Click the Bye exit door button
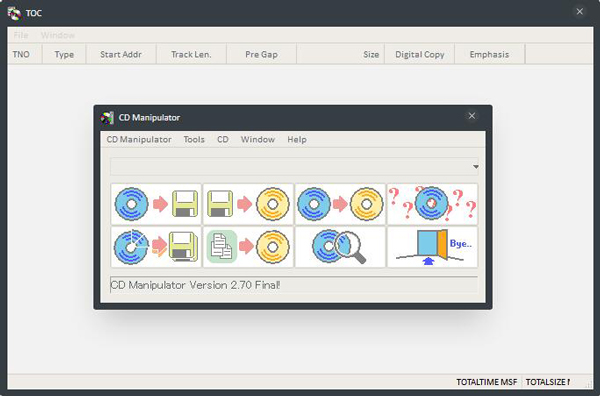This screenshot has height=396, width=600. [432, 247]
